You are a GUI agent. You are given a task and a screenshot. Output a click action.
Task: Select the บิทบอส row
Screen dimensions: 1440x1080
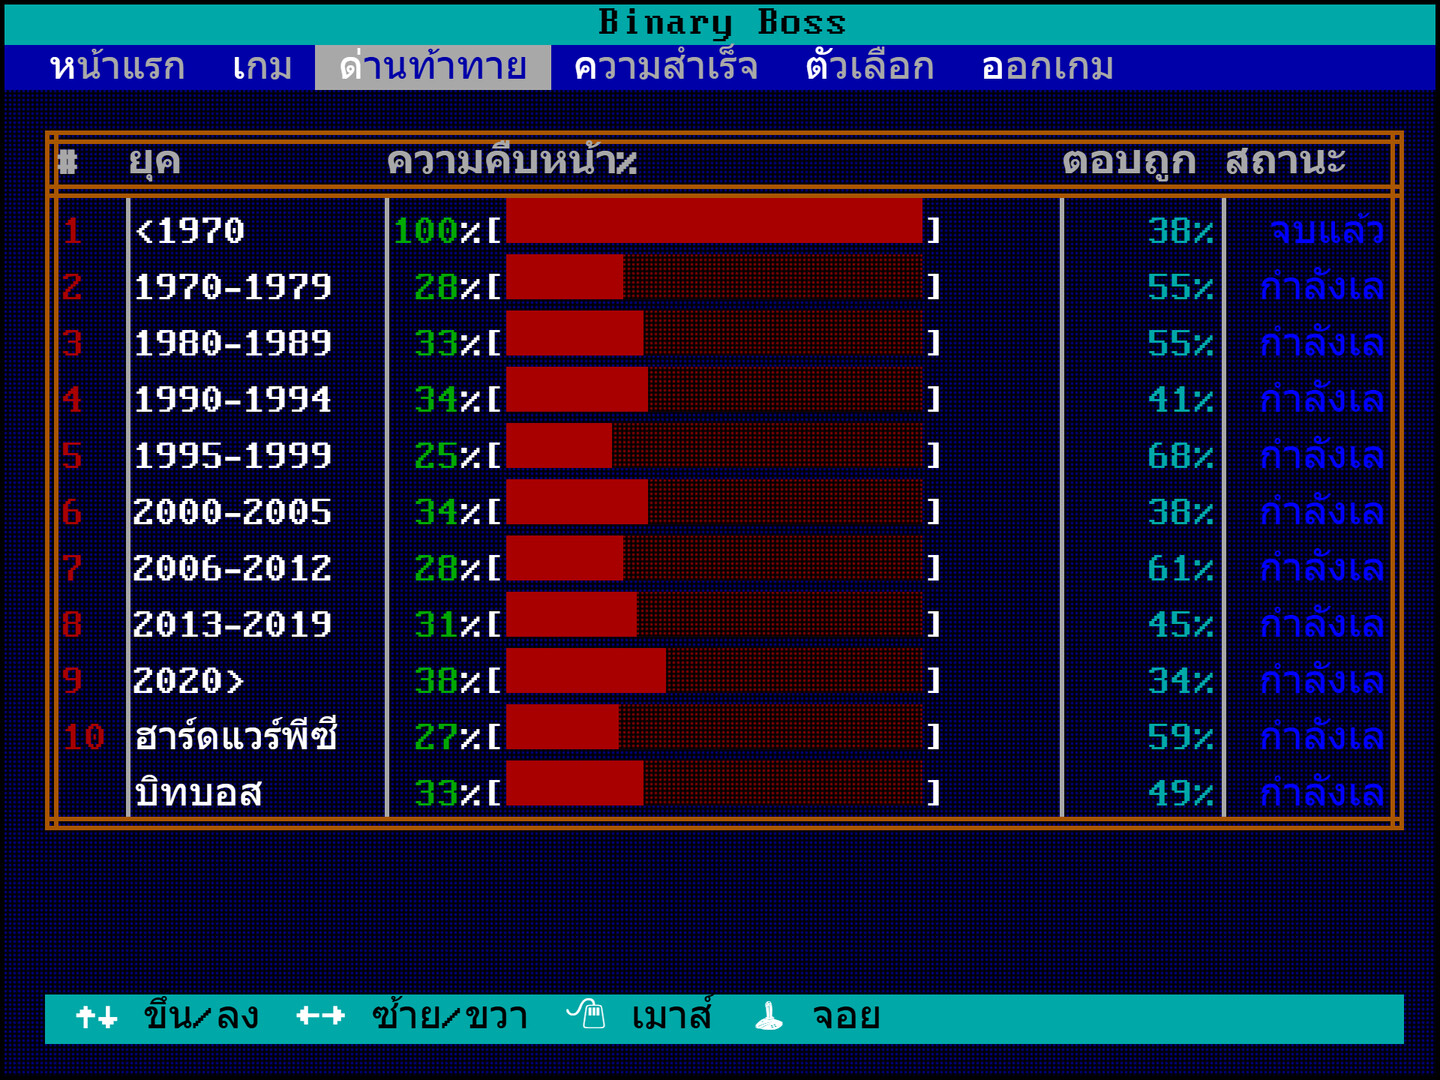(198, 793)
